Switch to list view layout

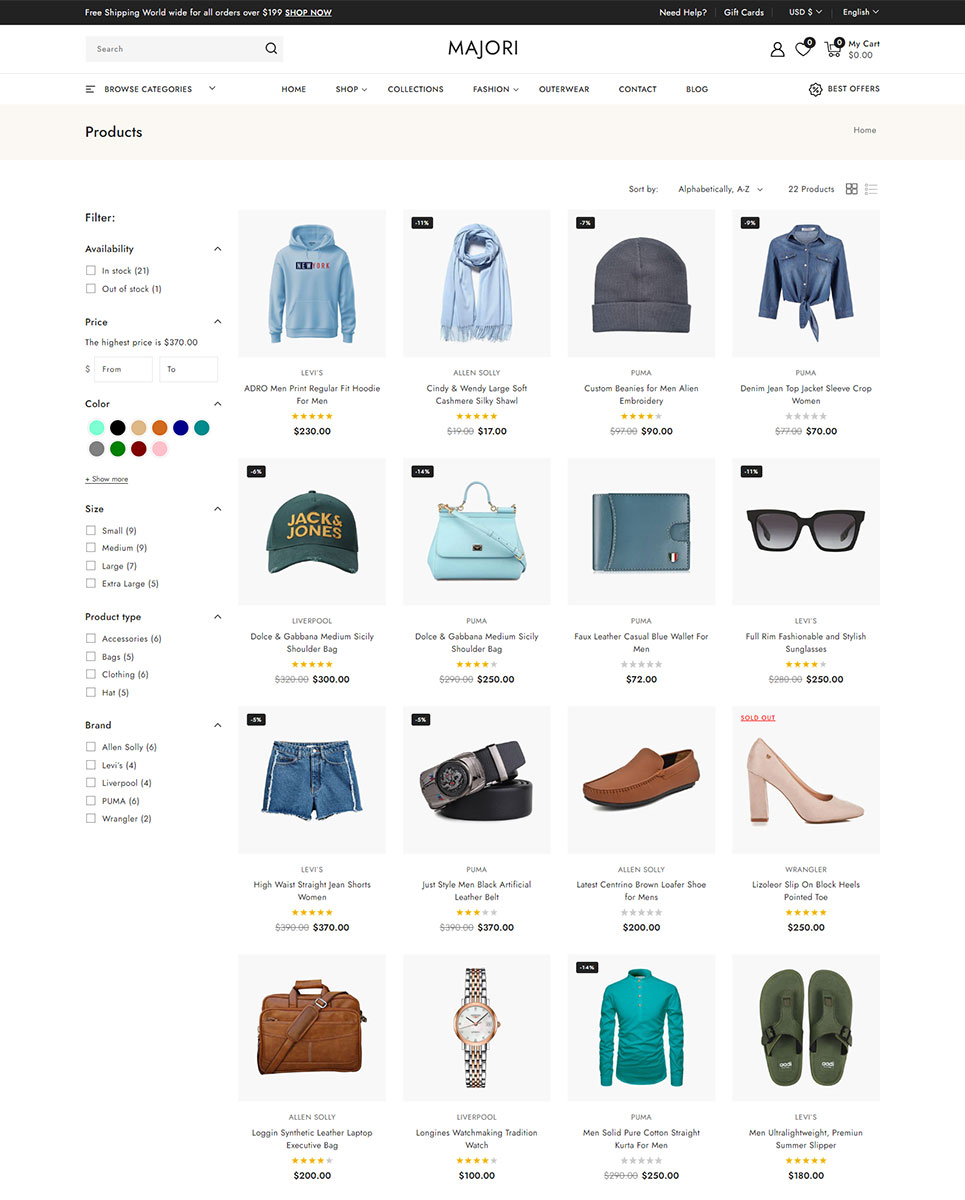click(871, 189)
